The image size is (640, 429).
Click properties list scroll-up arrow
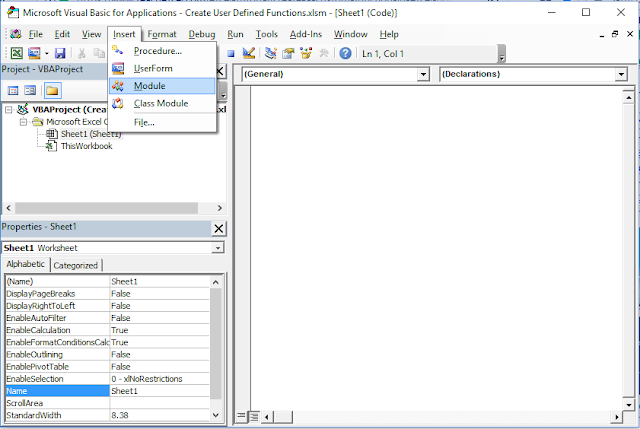pyautogui.click(x=216, y=282)
